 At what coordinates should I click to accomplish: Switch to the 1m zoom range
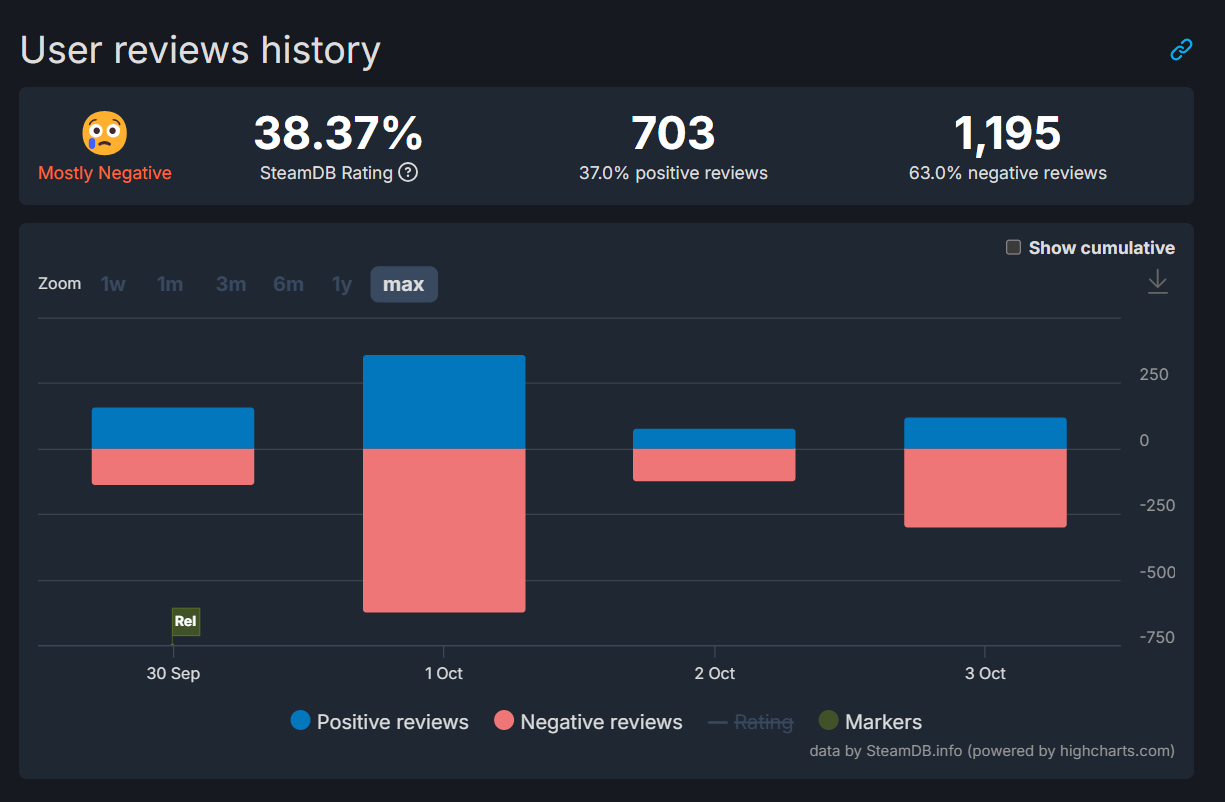(170, 284)
